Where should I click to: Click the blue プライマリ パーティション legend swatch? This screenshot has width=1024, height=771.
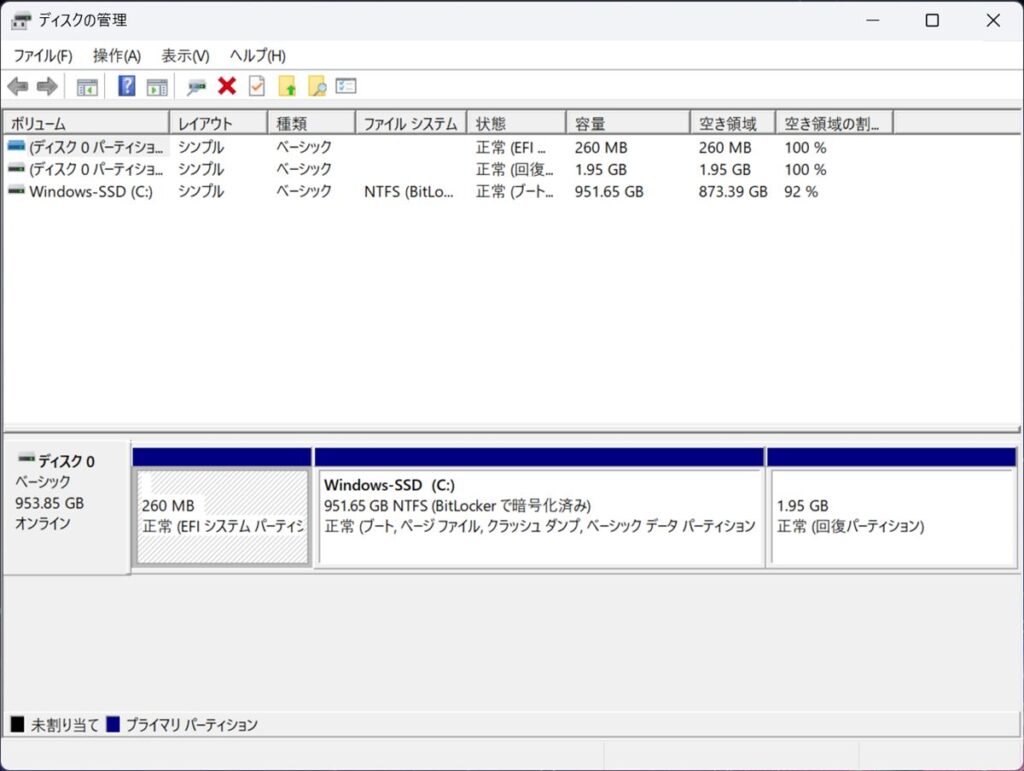click(113, 725)
